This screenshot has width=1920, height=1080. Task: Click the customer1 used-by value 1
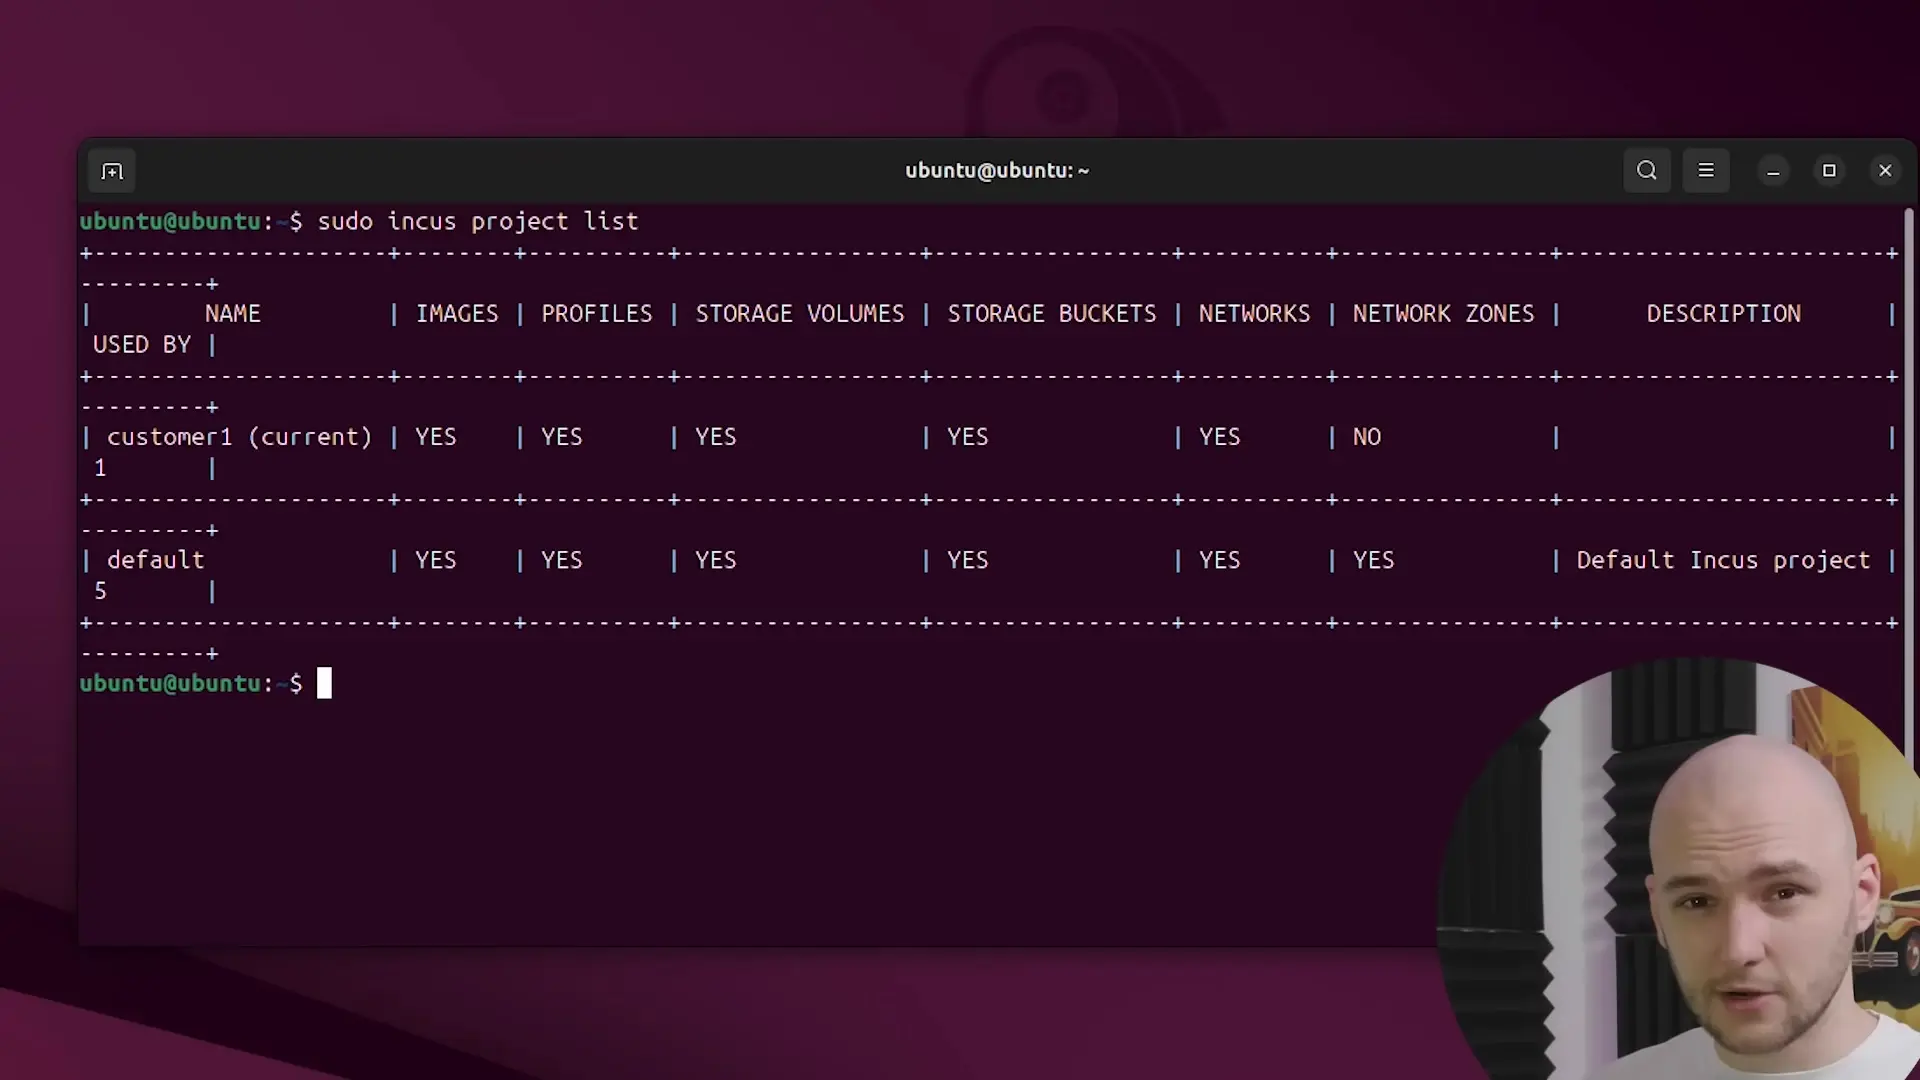pos(100,468)
